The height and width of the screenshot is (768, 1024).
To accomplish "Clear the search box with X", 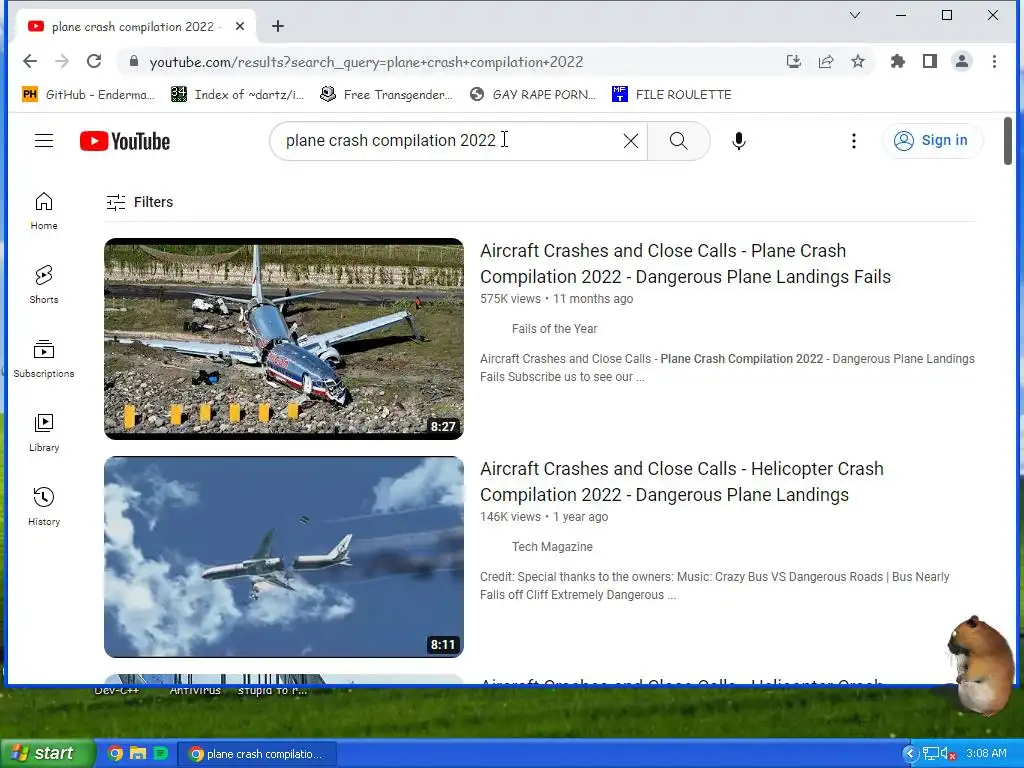I will 630,140.
